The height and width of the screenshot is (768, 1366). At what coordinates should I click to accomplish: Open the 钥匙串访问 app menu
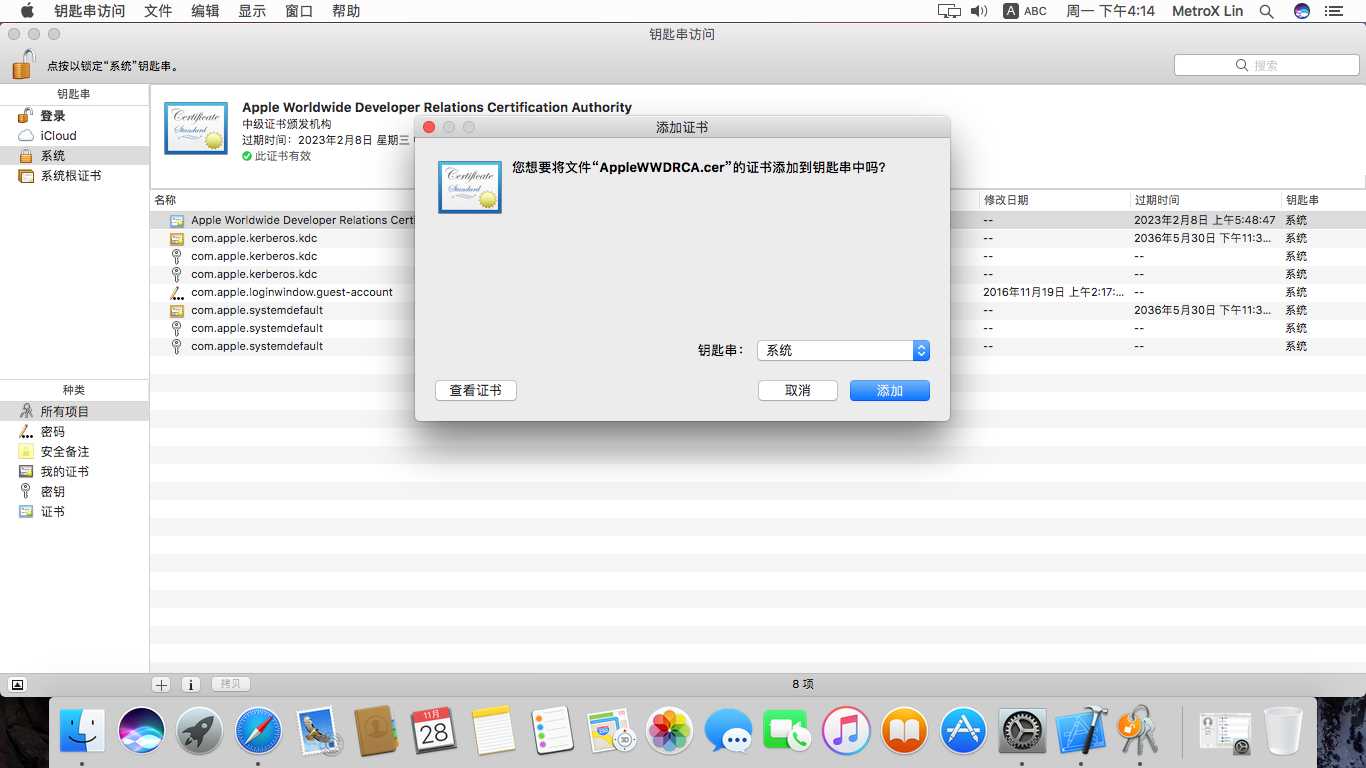pos(90,11)
